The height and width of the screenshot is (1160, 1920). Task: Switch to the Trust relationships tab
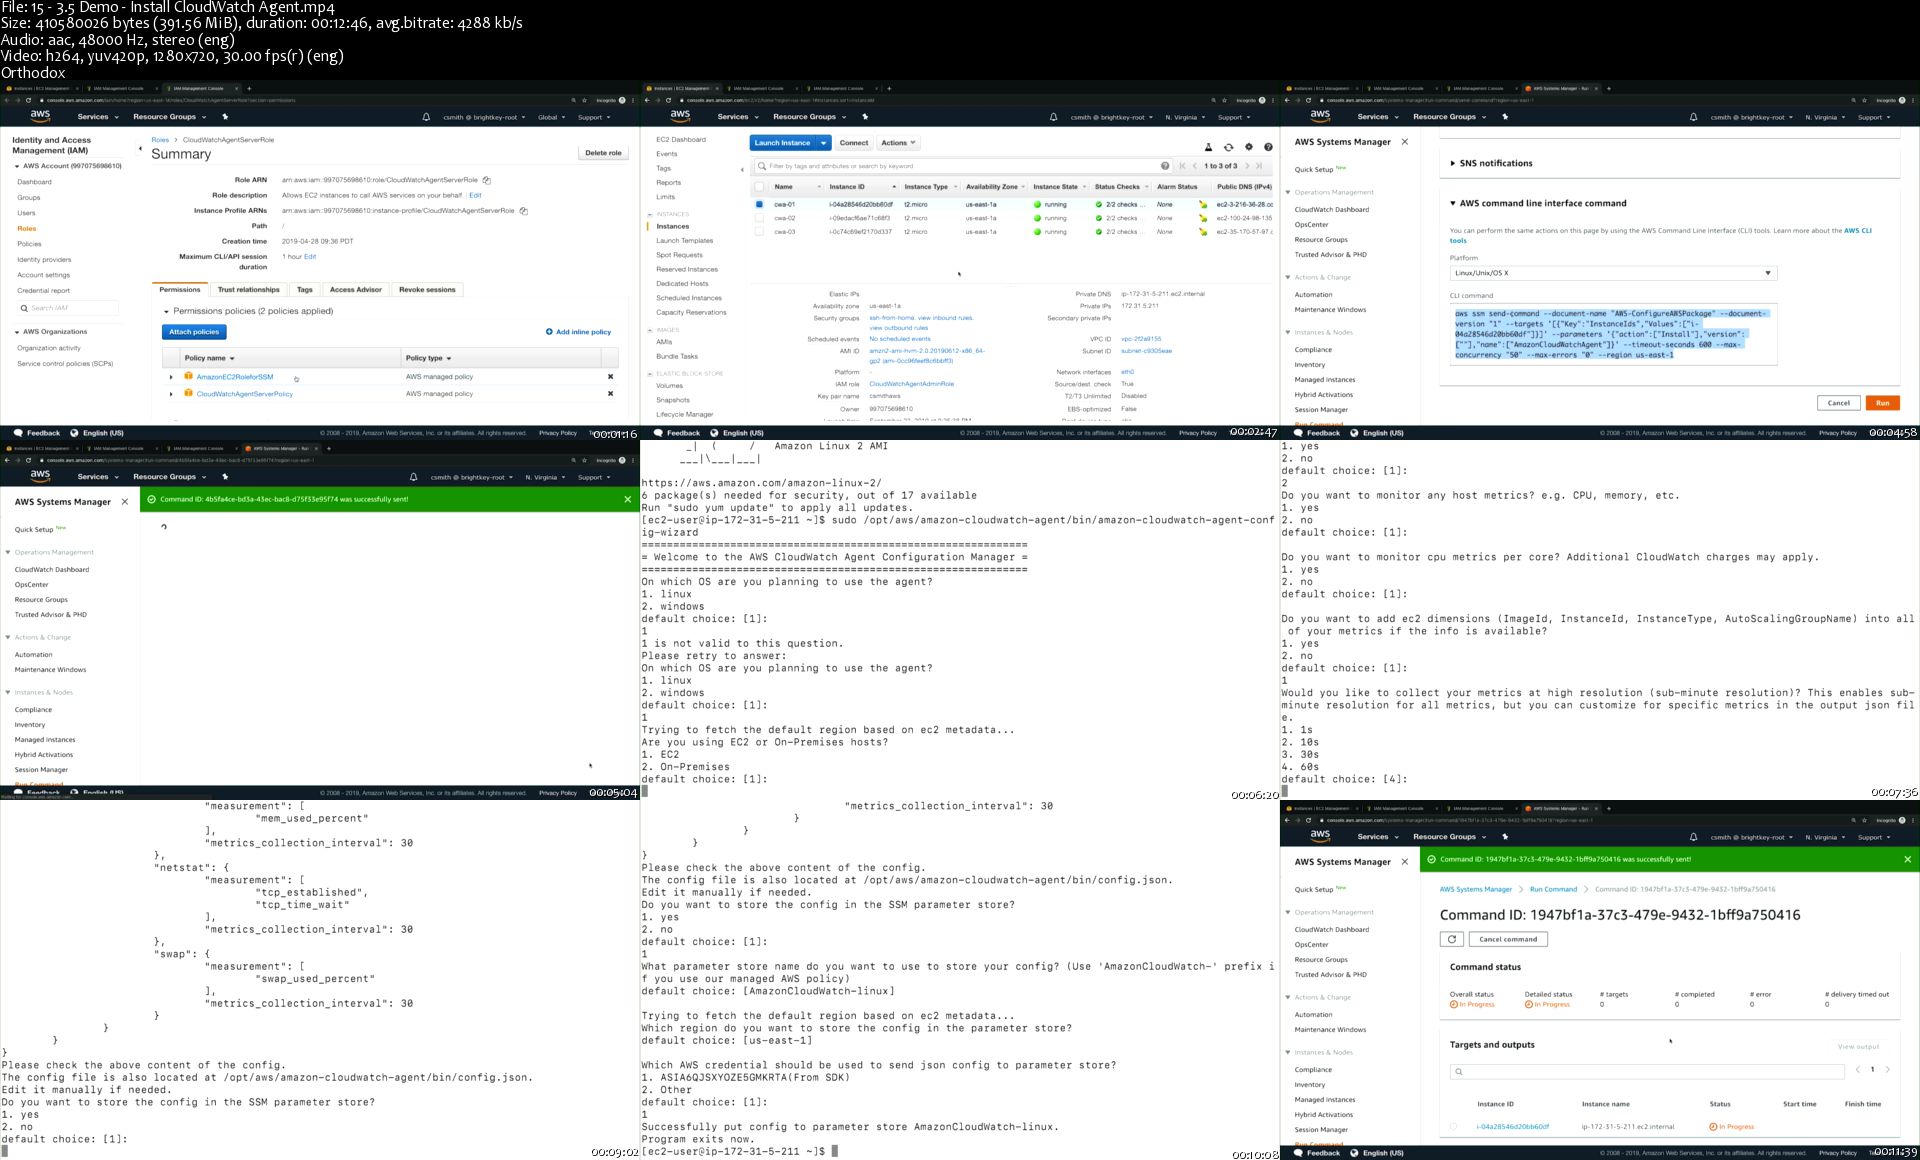pyautogui.click(x=249, y=290)
